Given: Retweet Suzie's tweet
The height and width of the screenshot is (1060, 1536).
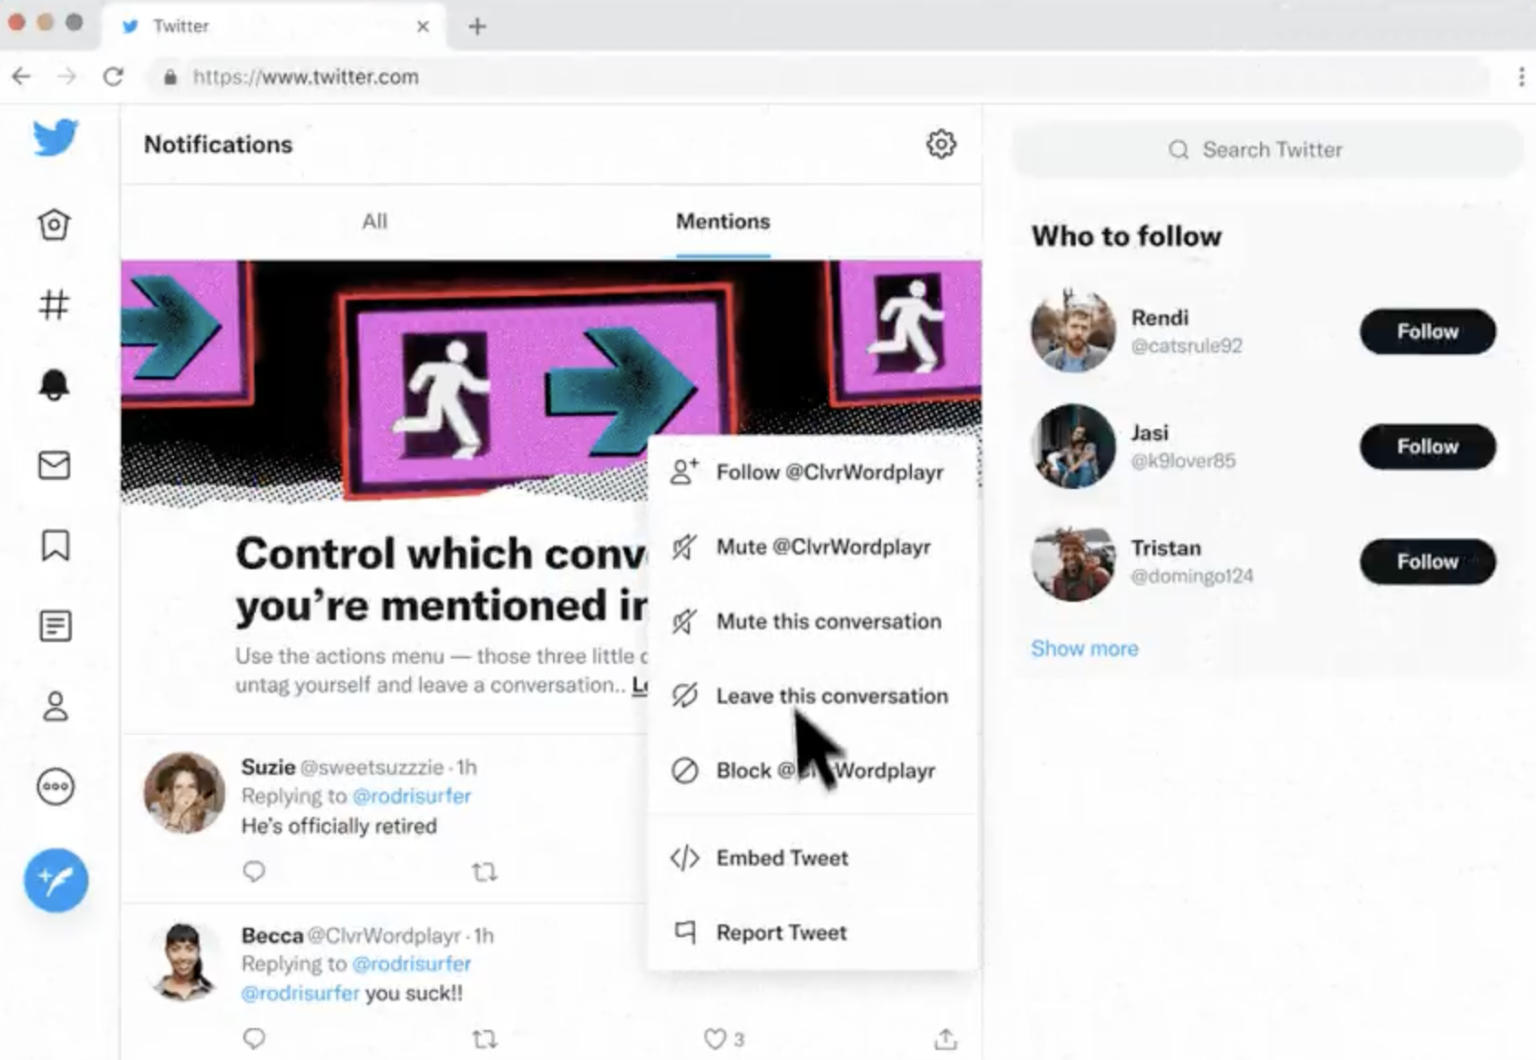Looking at the screenshot, I should [x=485, y=871].
